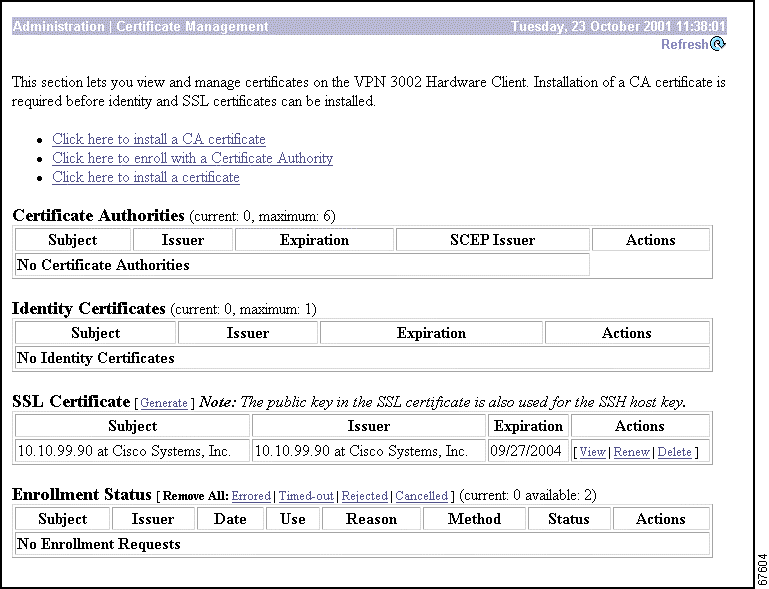Viewport: 769px width, 589px height.
Task: Open the enroll with a Certificate Authority link
Action: (192, 159)
